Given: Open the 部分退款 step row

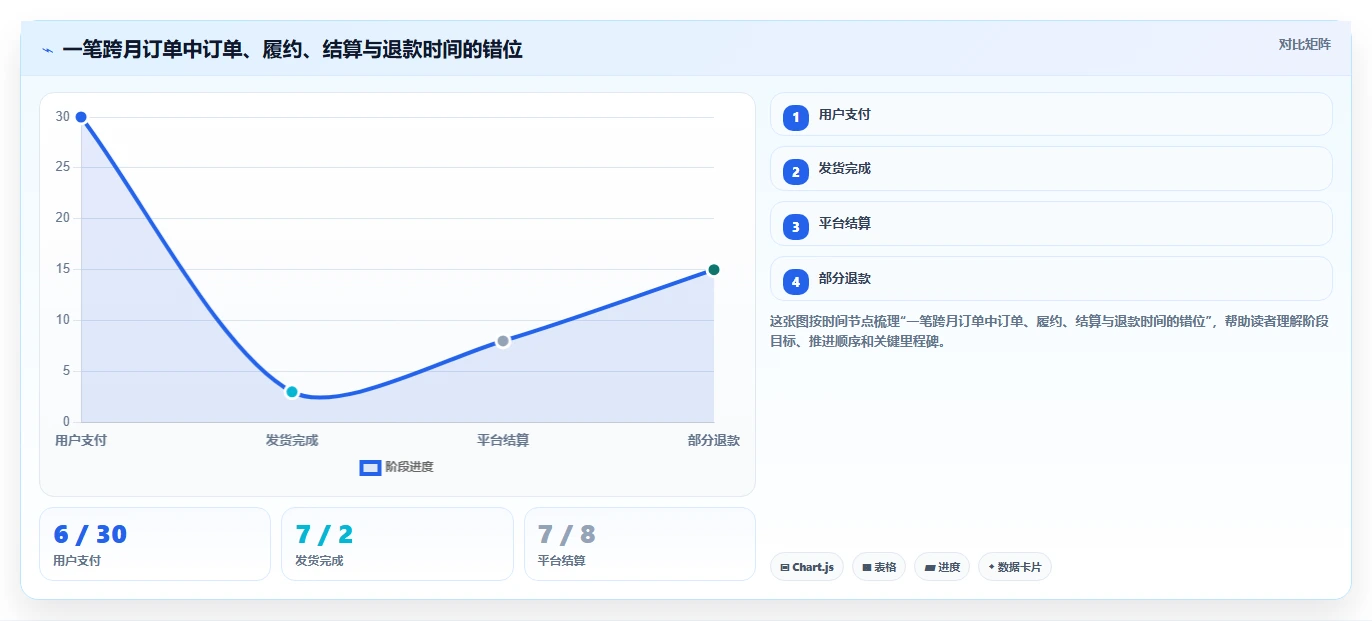Looking at the screenshot, I should pyautogui.click(x=1051, y=279).
